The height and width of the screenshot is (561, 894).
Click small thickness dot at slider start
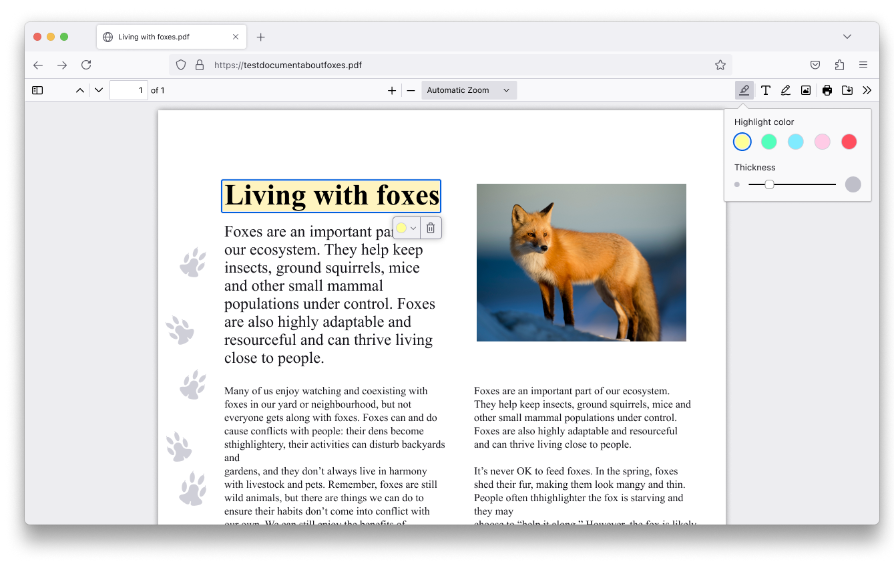pyautogui.click(x=737, y=184)
